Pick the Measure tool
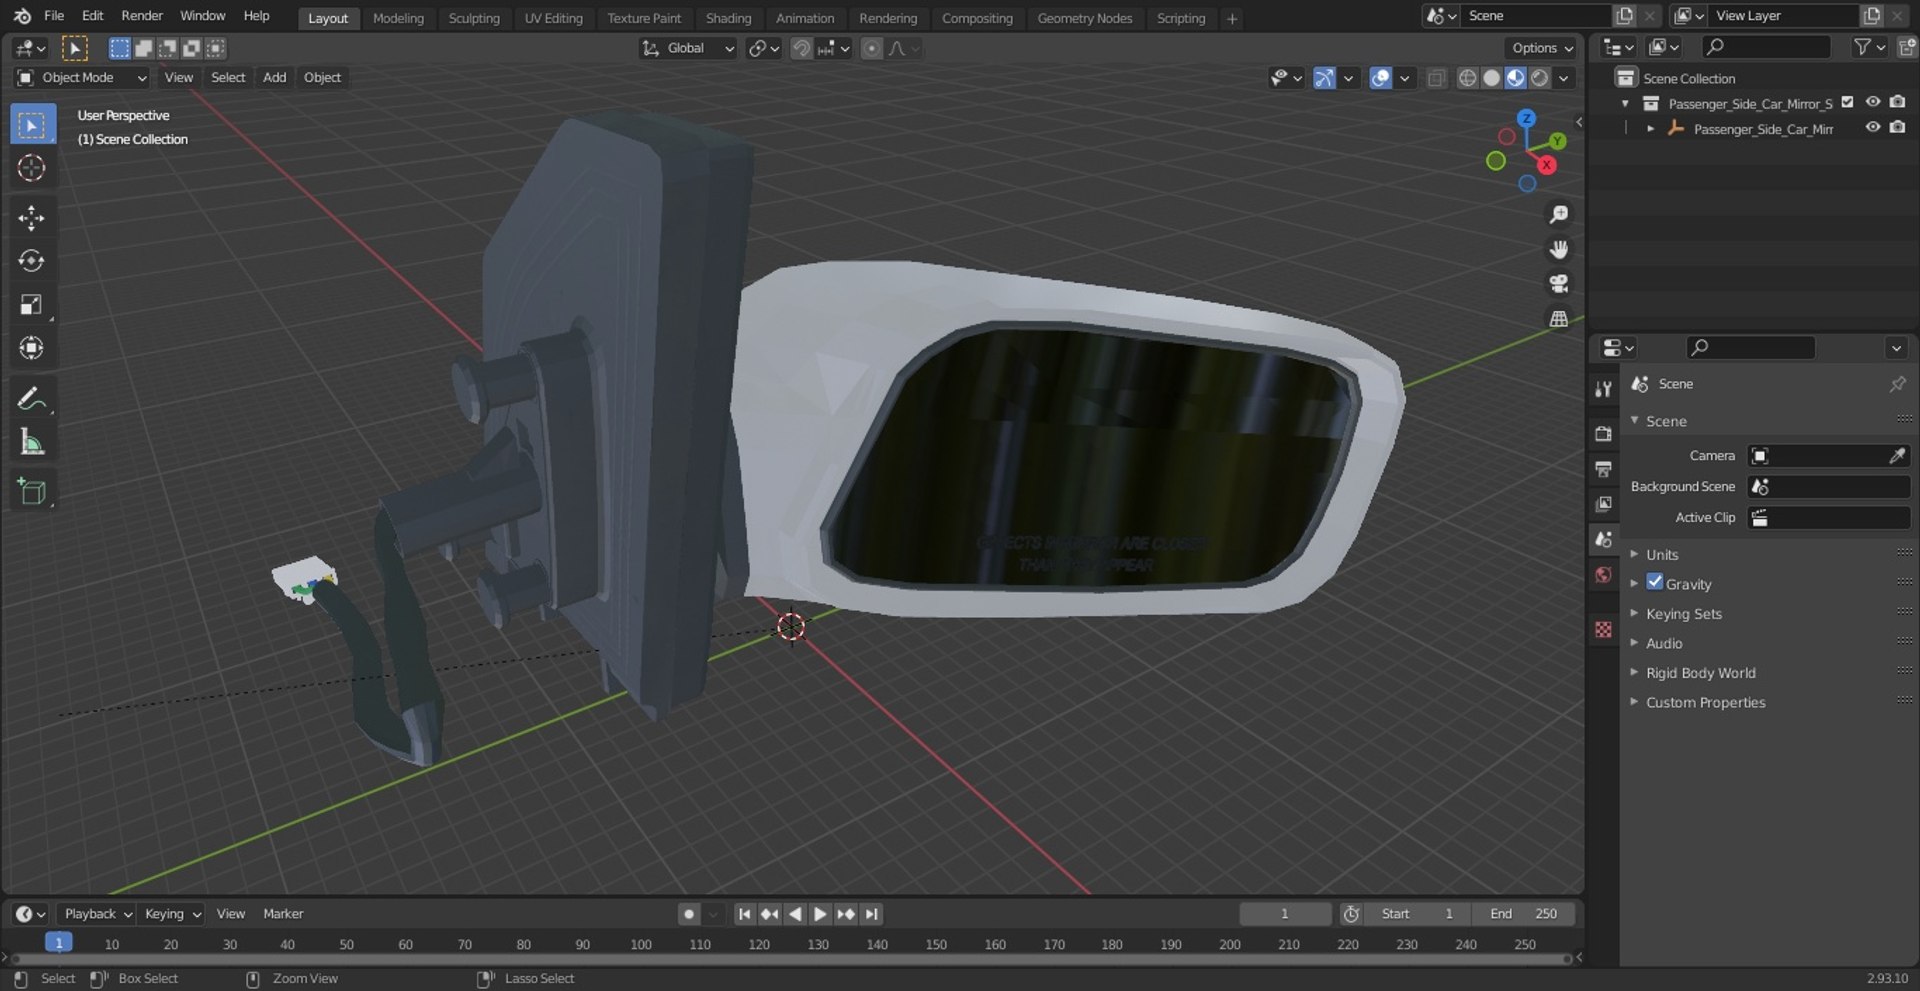This screenshot has width=1920, height=991. 31,442
